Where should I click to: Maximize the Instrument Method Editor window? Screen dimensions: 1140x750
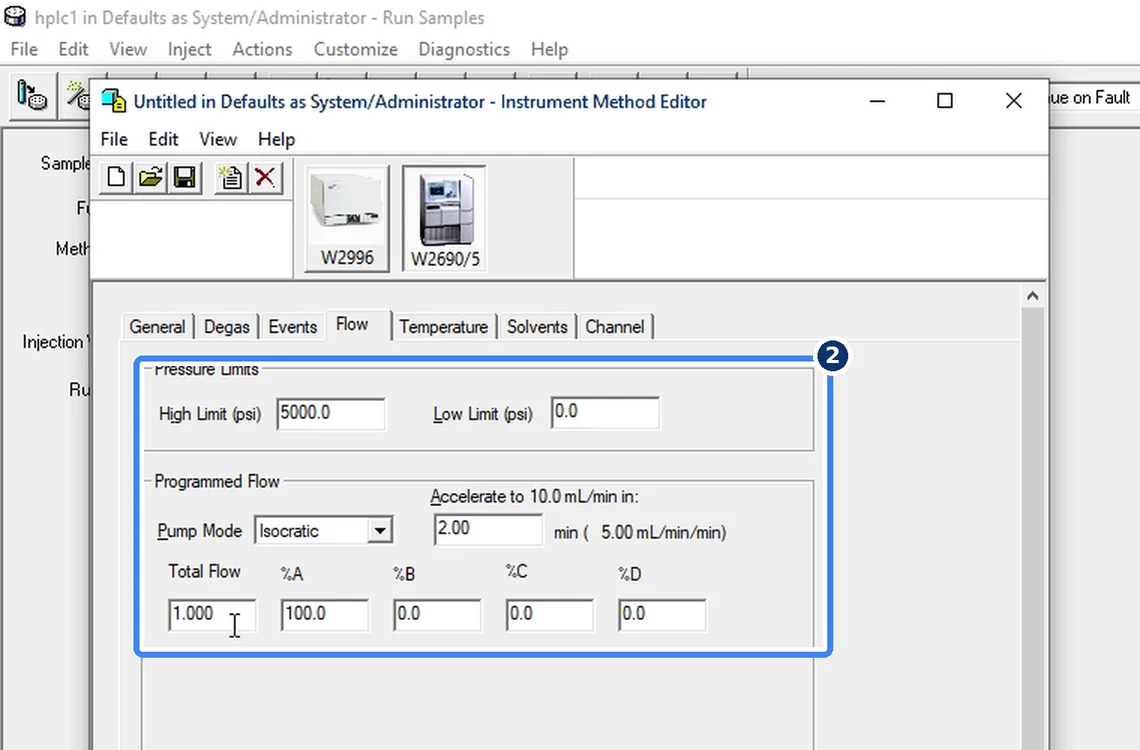[x=944, y=101]
